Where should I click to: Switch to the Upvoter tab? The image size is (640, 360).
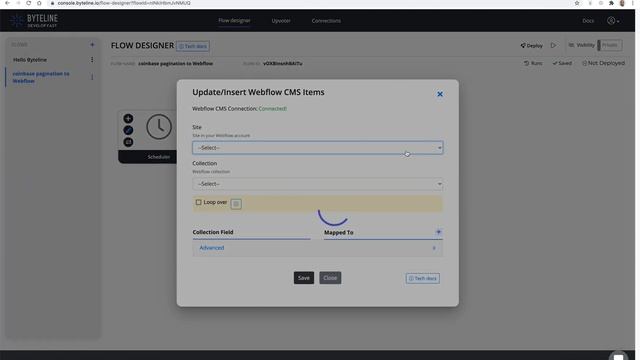(x=281, y=21)
